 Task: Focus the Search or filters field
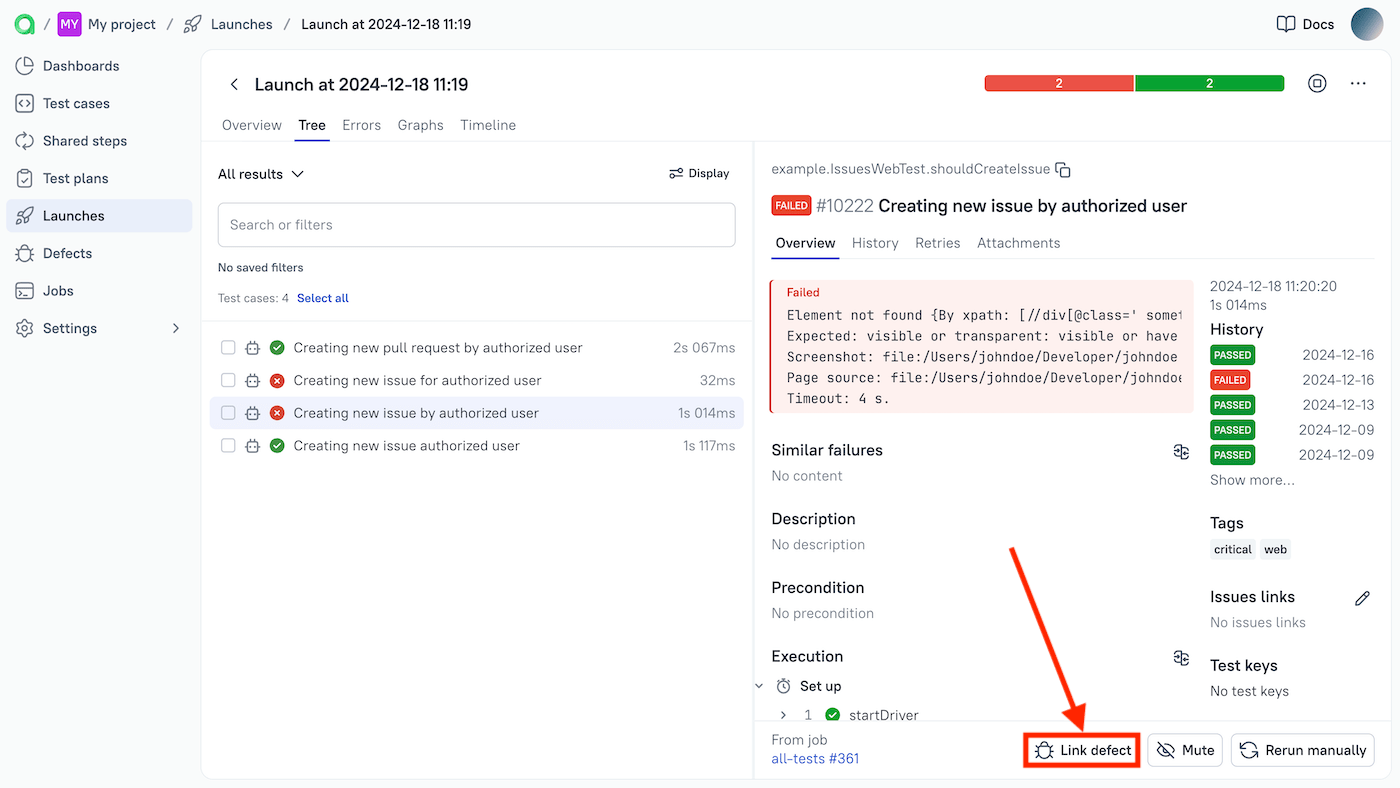pos(476,225)
